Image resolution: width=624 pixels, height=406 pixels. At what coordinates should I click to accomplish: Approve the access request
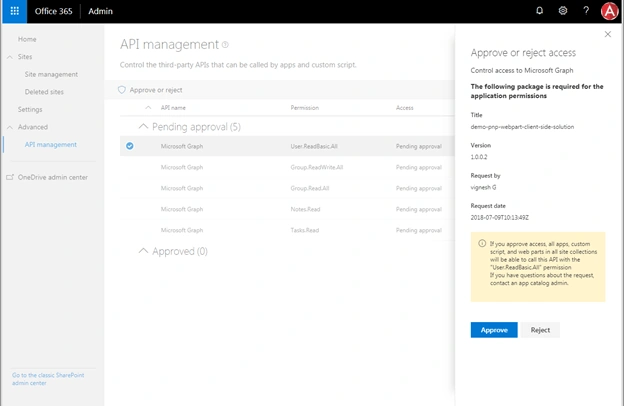(x=494, y=330)
